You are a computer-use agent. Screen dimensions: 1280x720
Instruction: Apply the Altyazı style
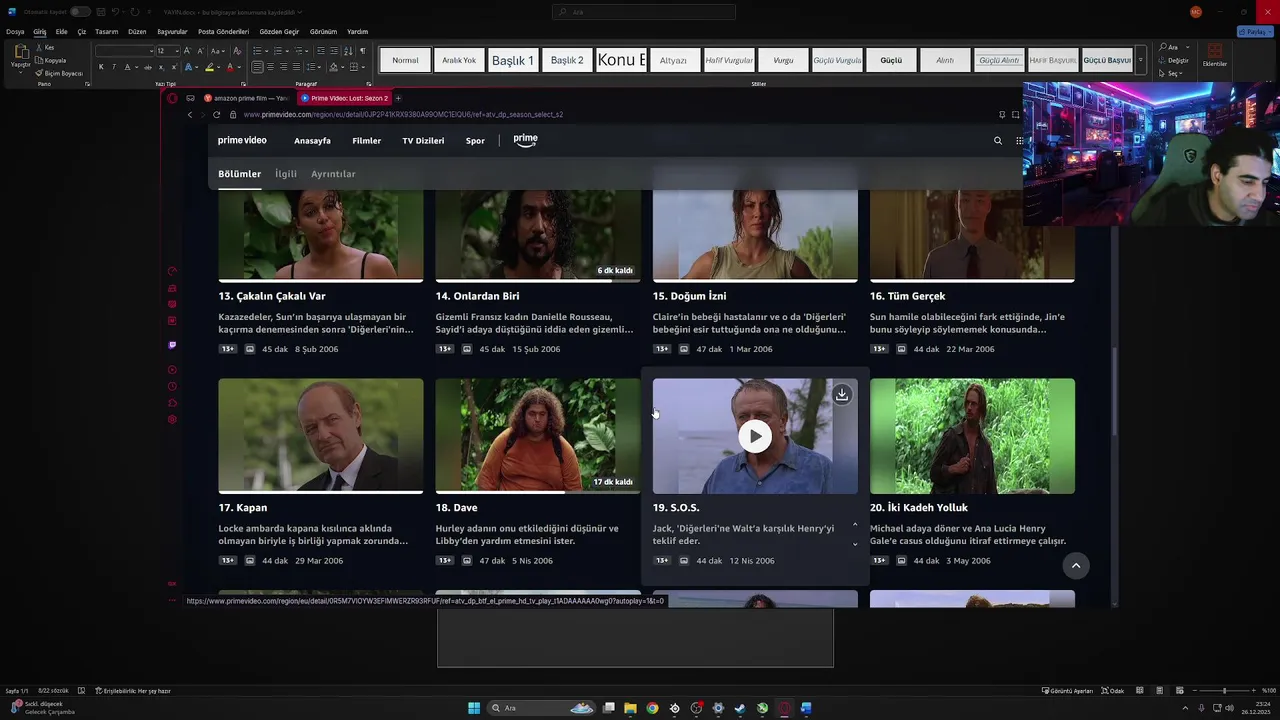(673, 60)
